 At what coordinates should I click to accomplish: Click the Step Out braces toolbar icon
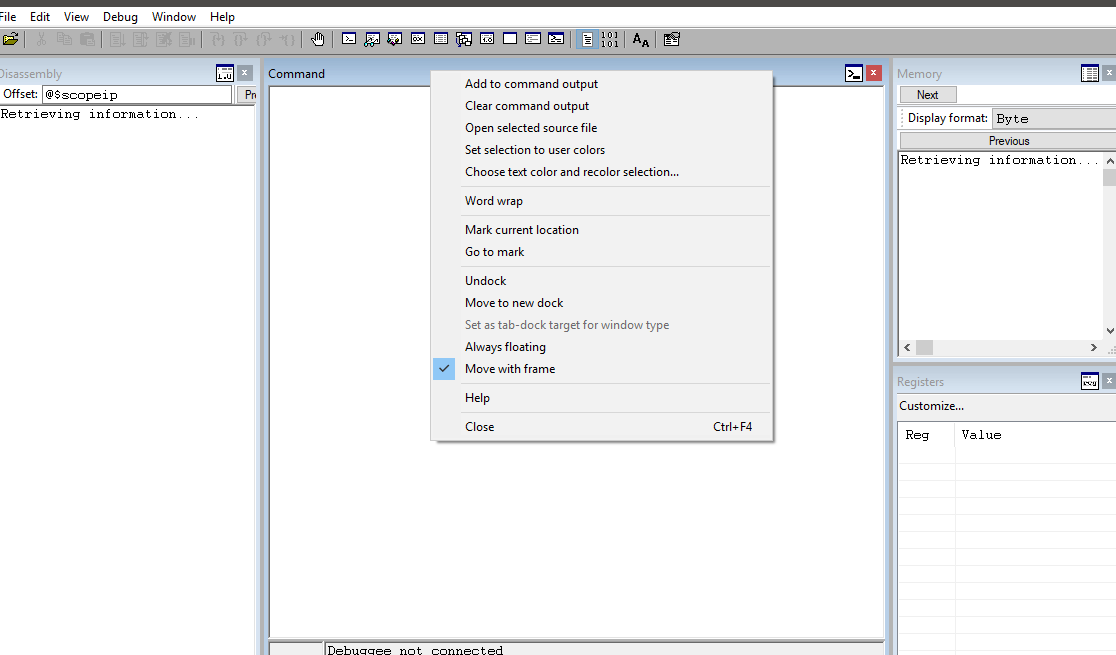coord(264,39)
